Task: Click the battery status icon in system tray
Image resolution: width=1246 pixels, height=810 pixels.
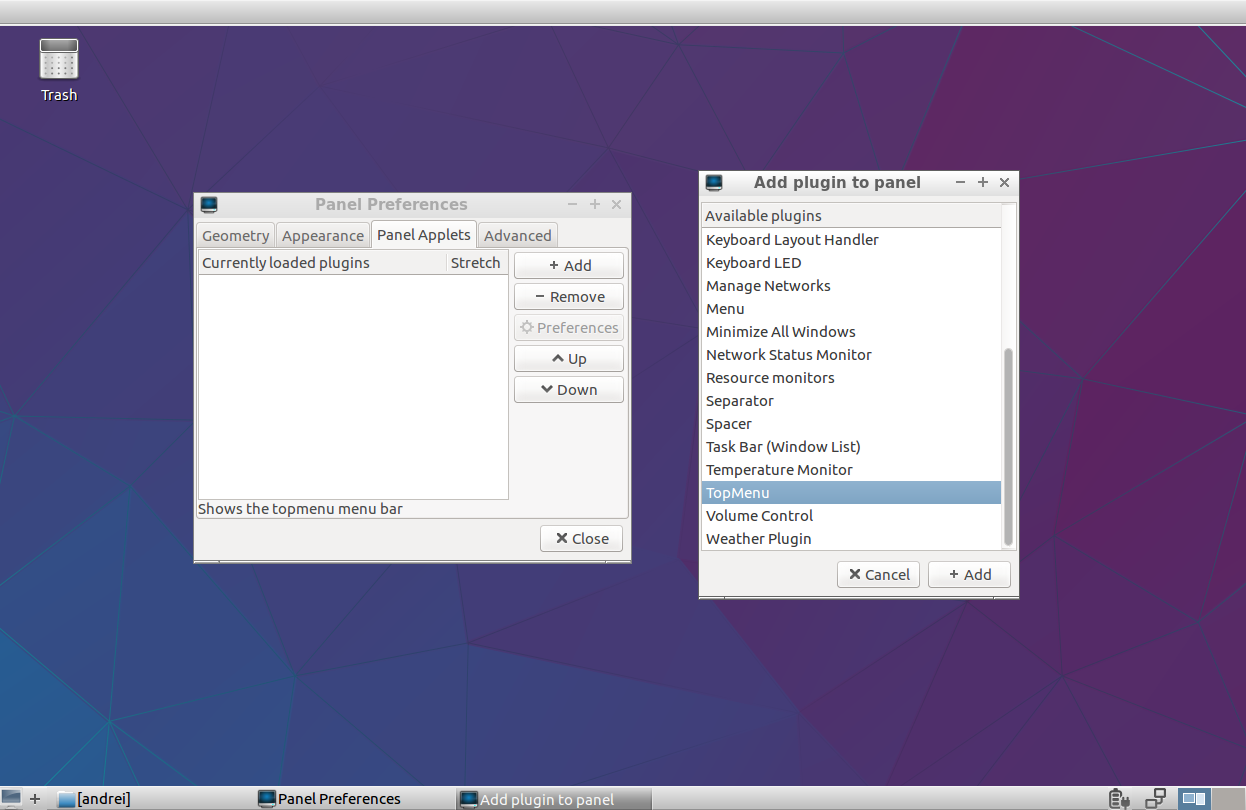Action: [x=1119, y=798]
